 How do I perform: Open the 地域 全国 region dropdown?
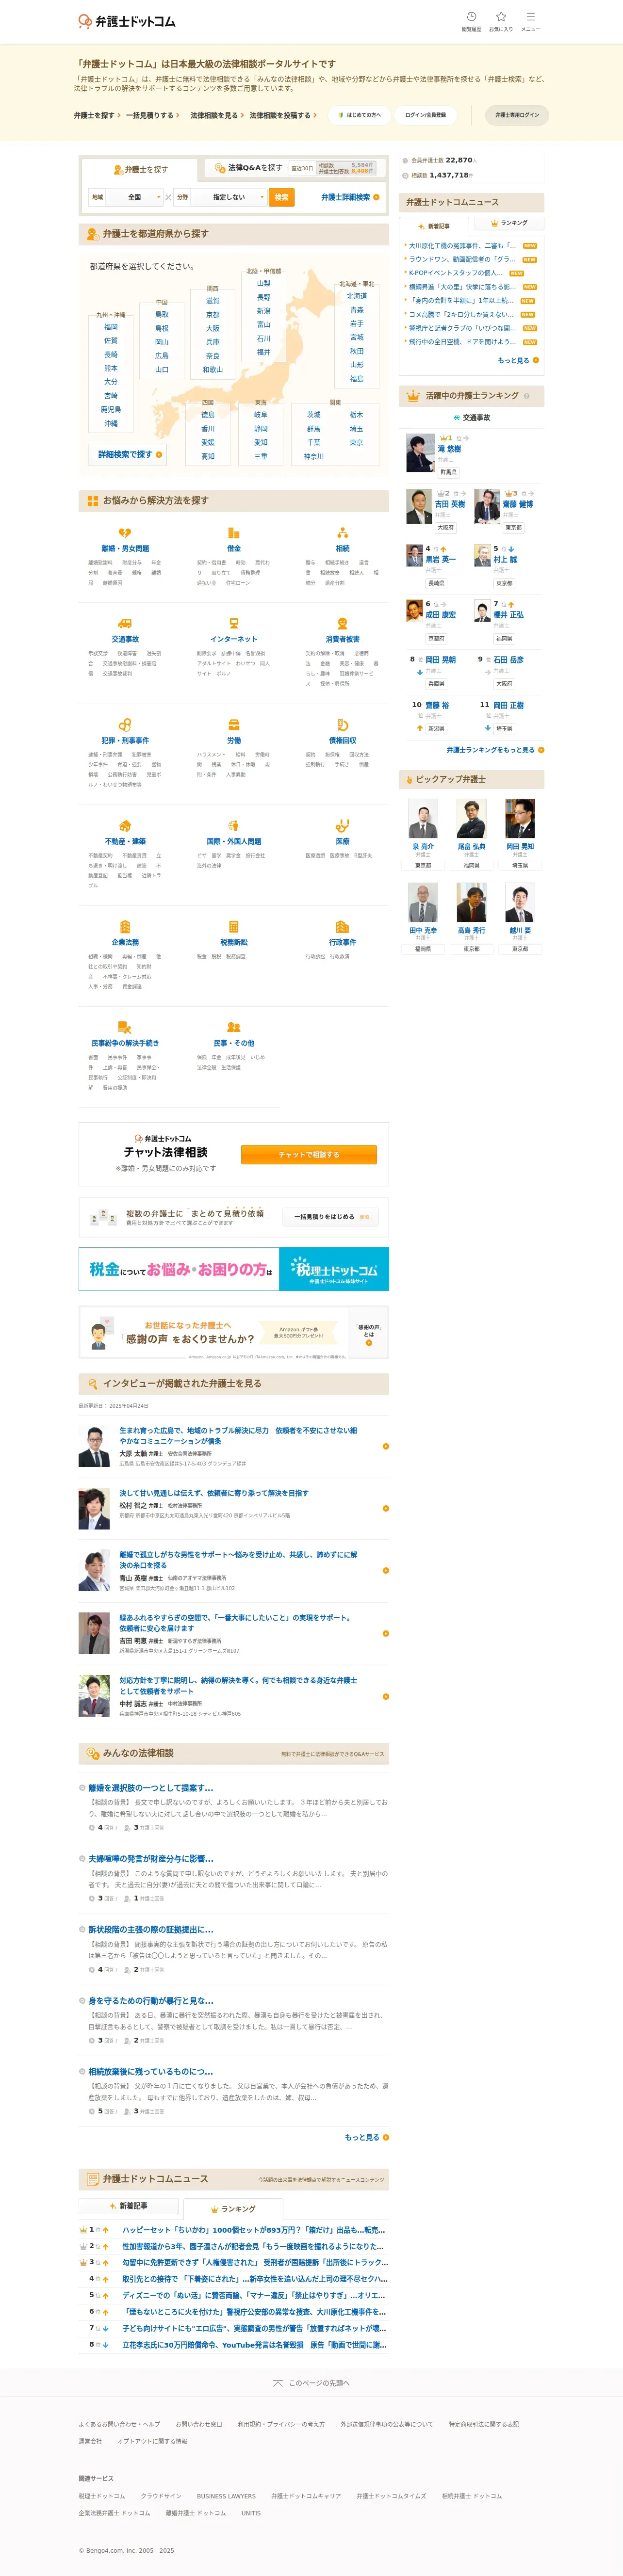tap(126, 197)
